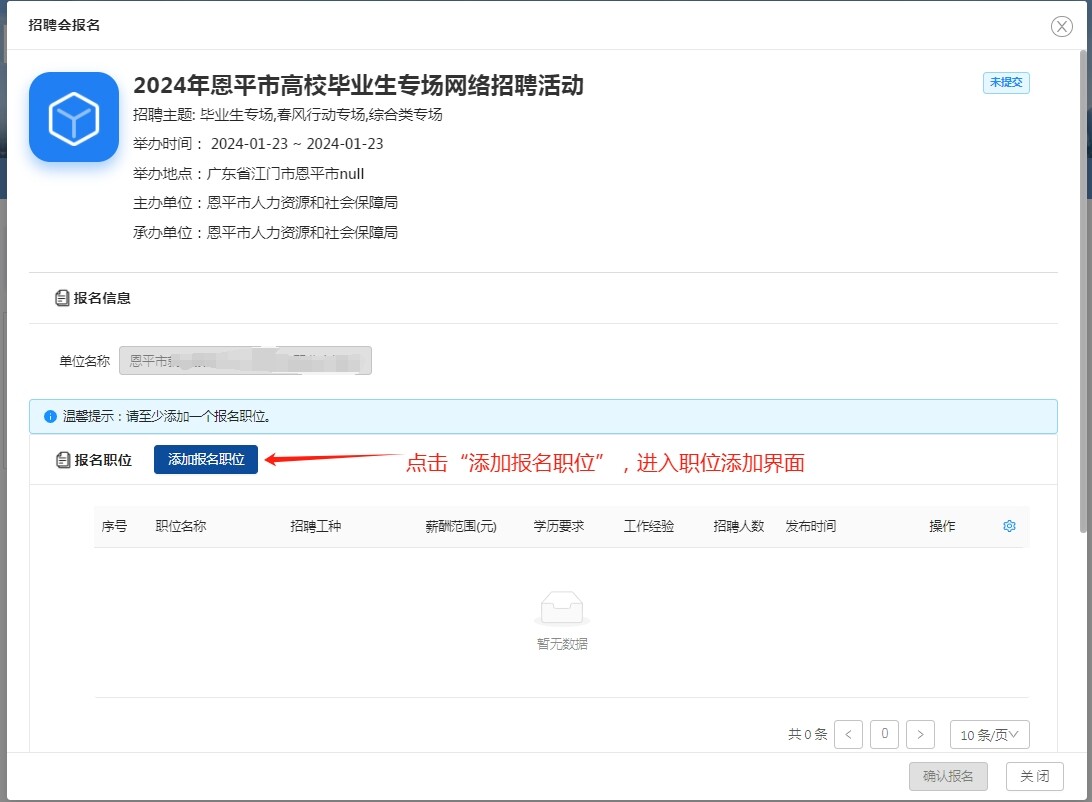
Task: Click the blue cube job fair logo
Action: [x=74, y=117]
